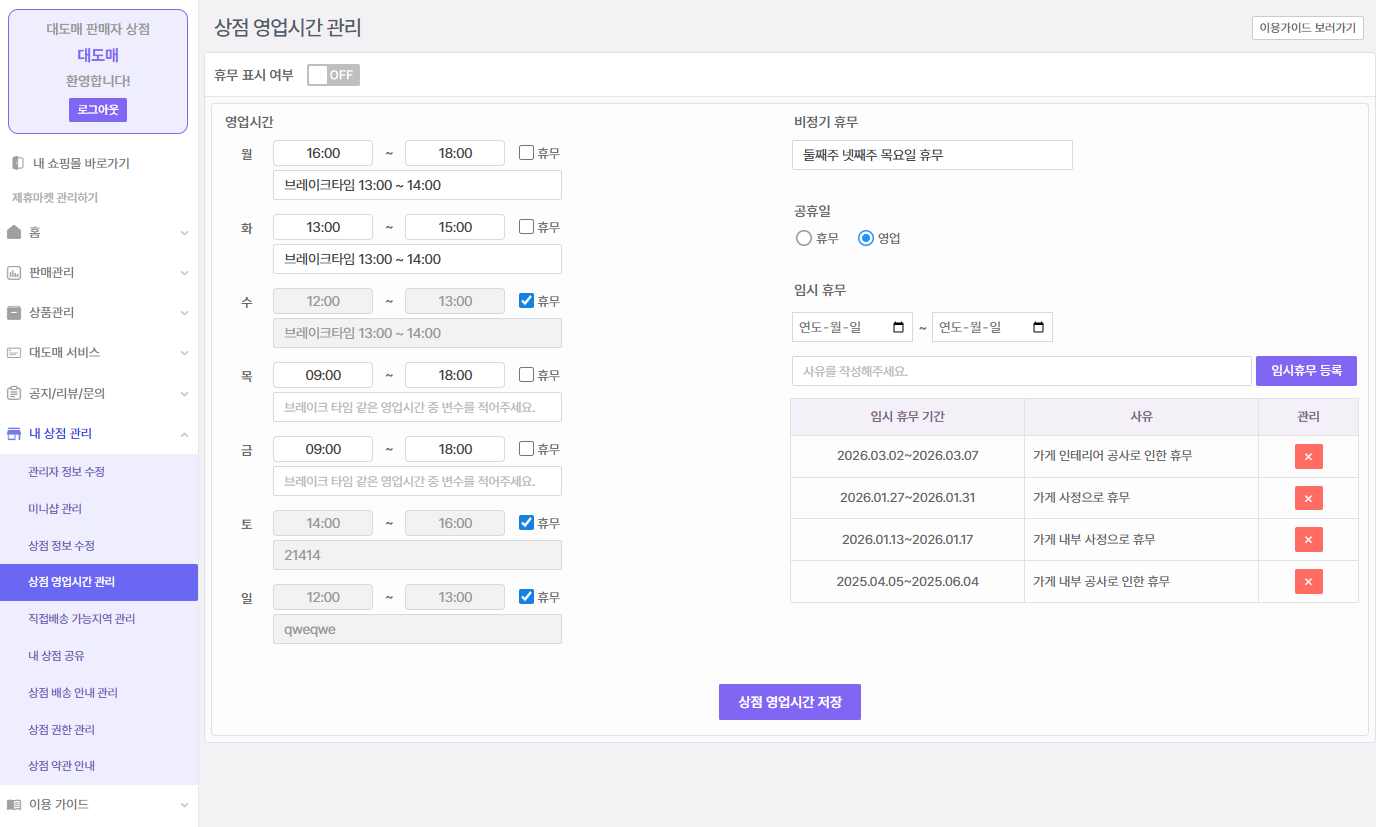Go to 상점 정보 수정 page

(61, 545)
